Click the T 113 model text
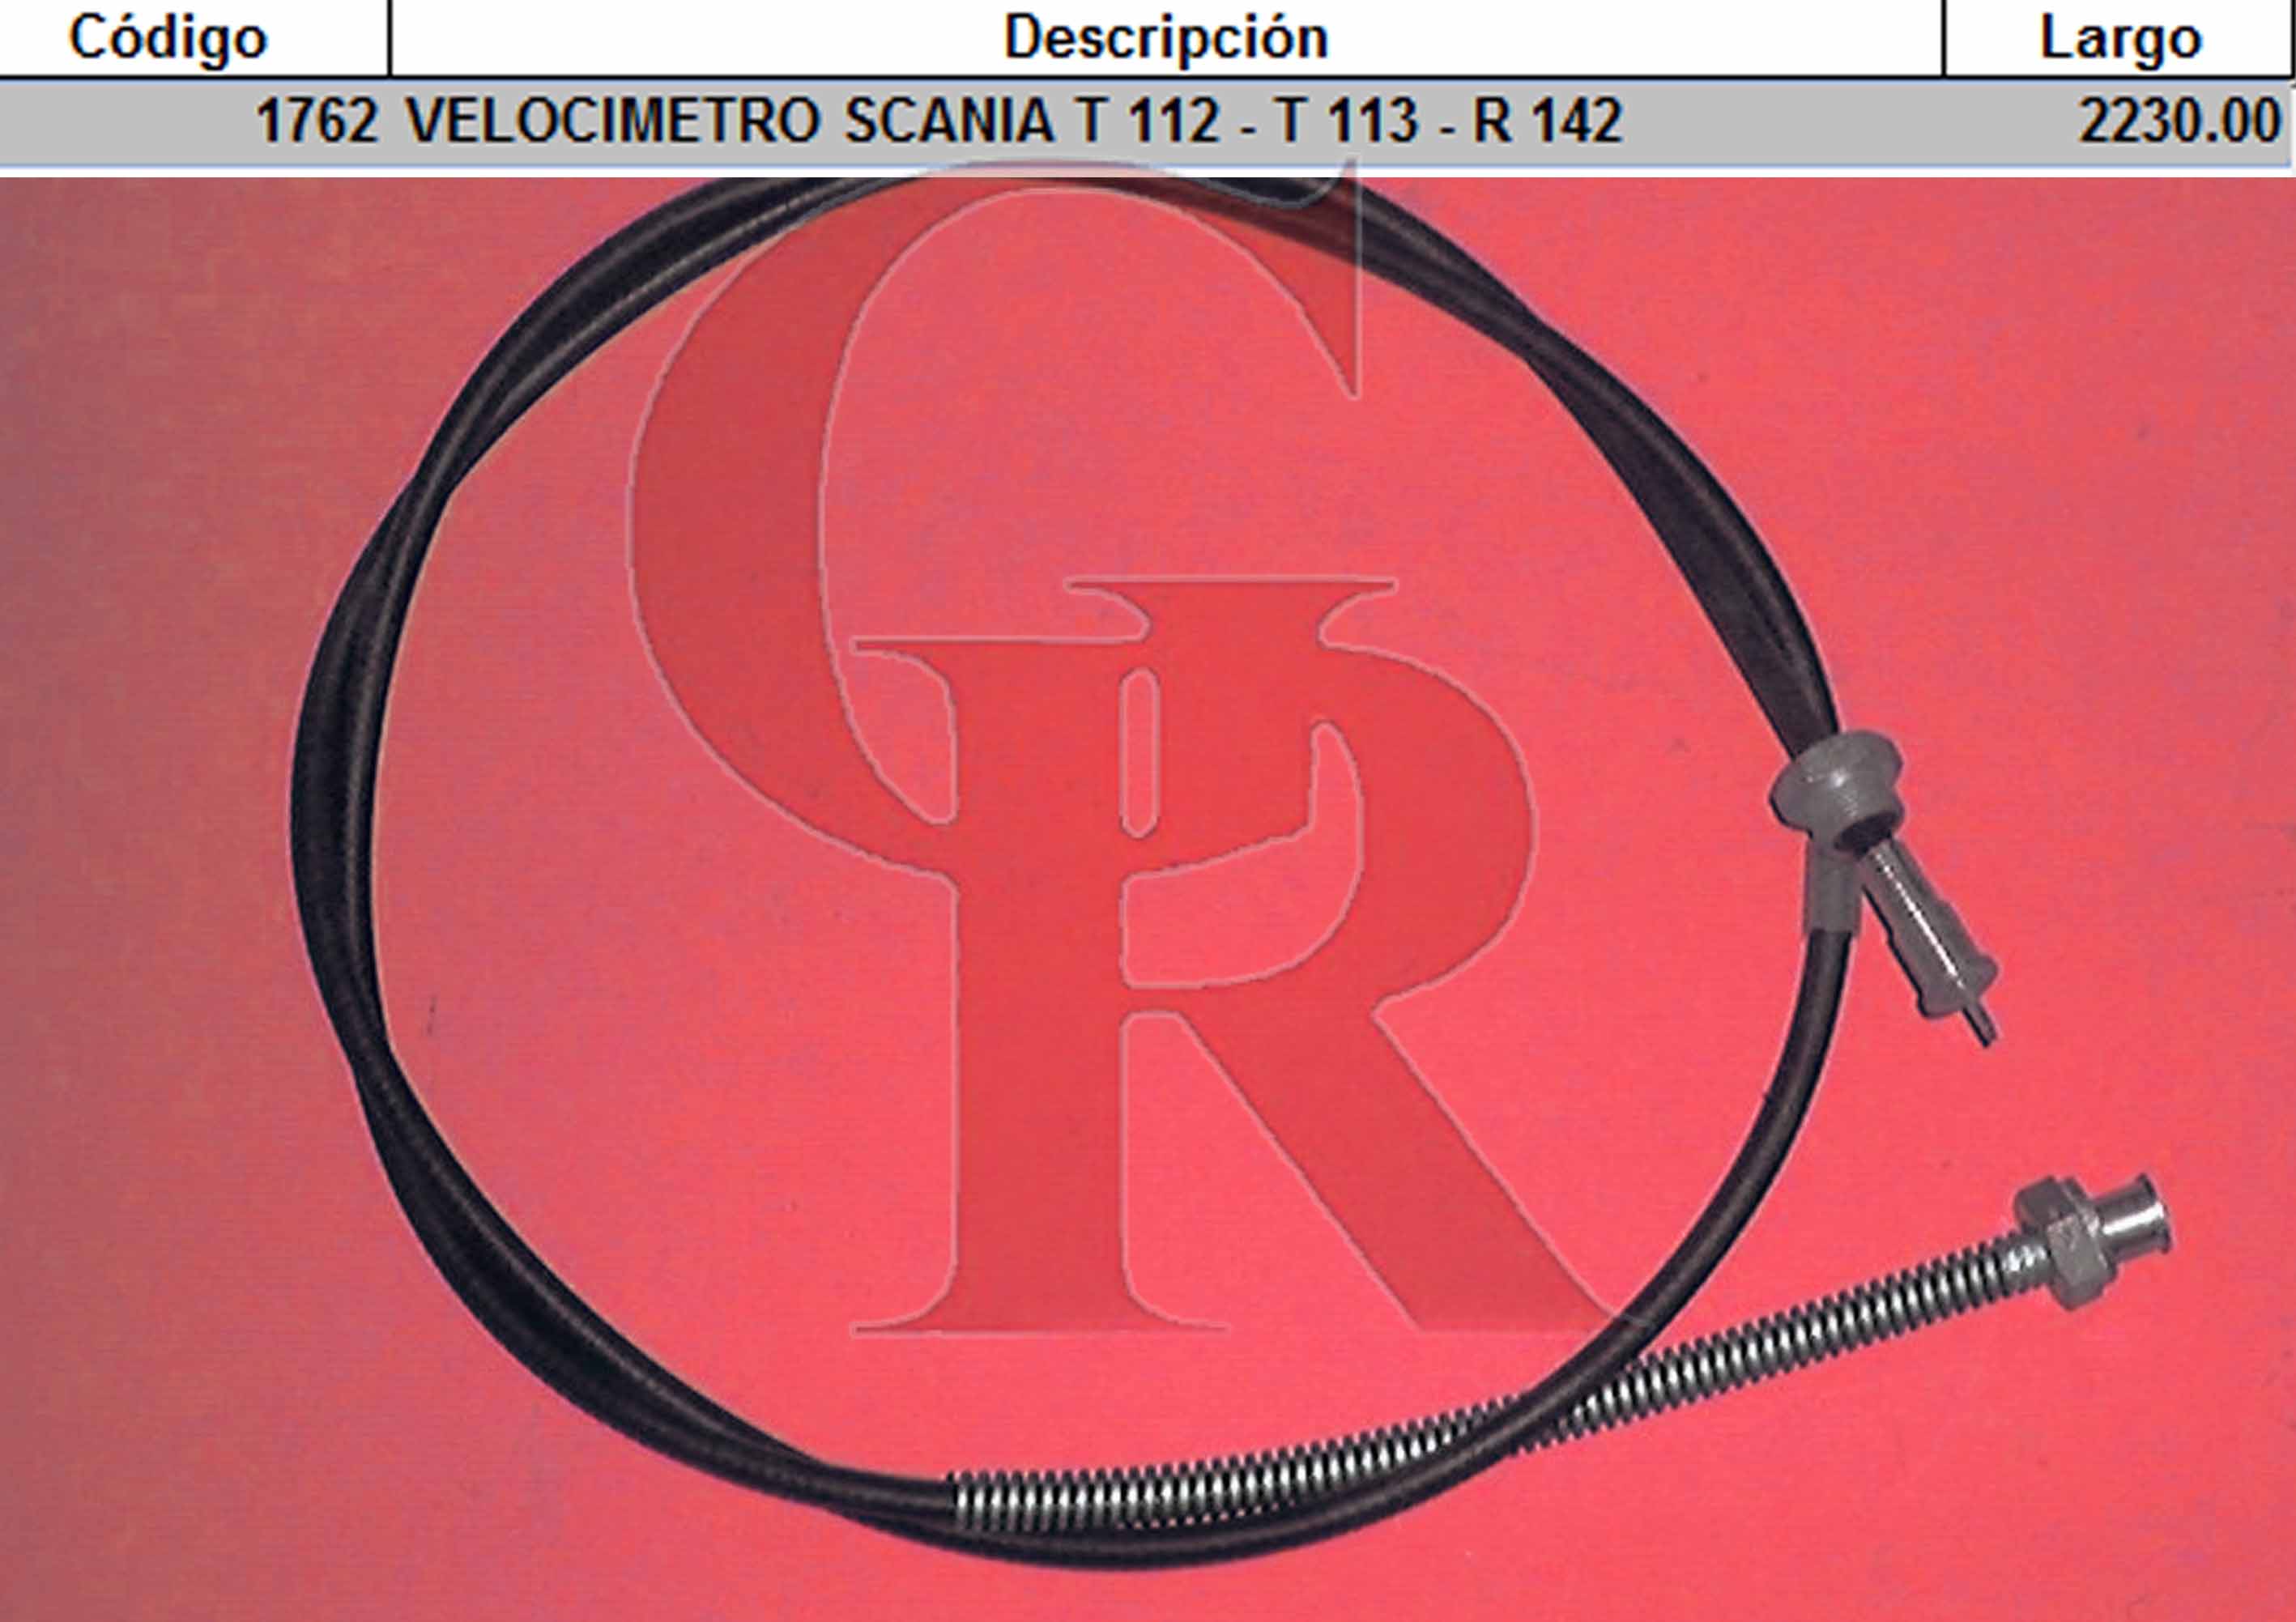The height and width of the screenshot is (1622, 2296). [x=1347, y=121]
